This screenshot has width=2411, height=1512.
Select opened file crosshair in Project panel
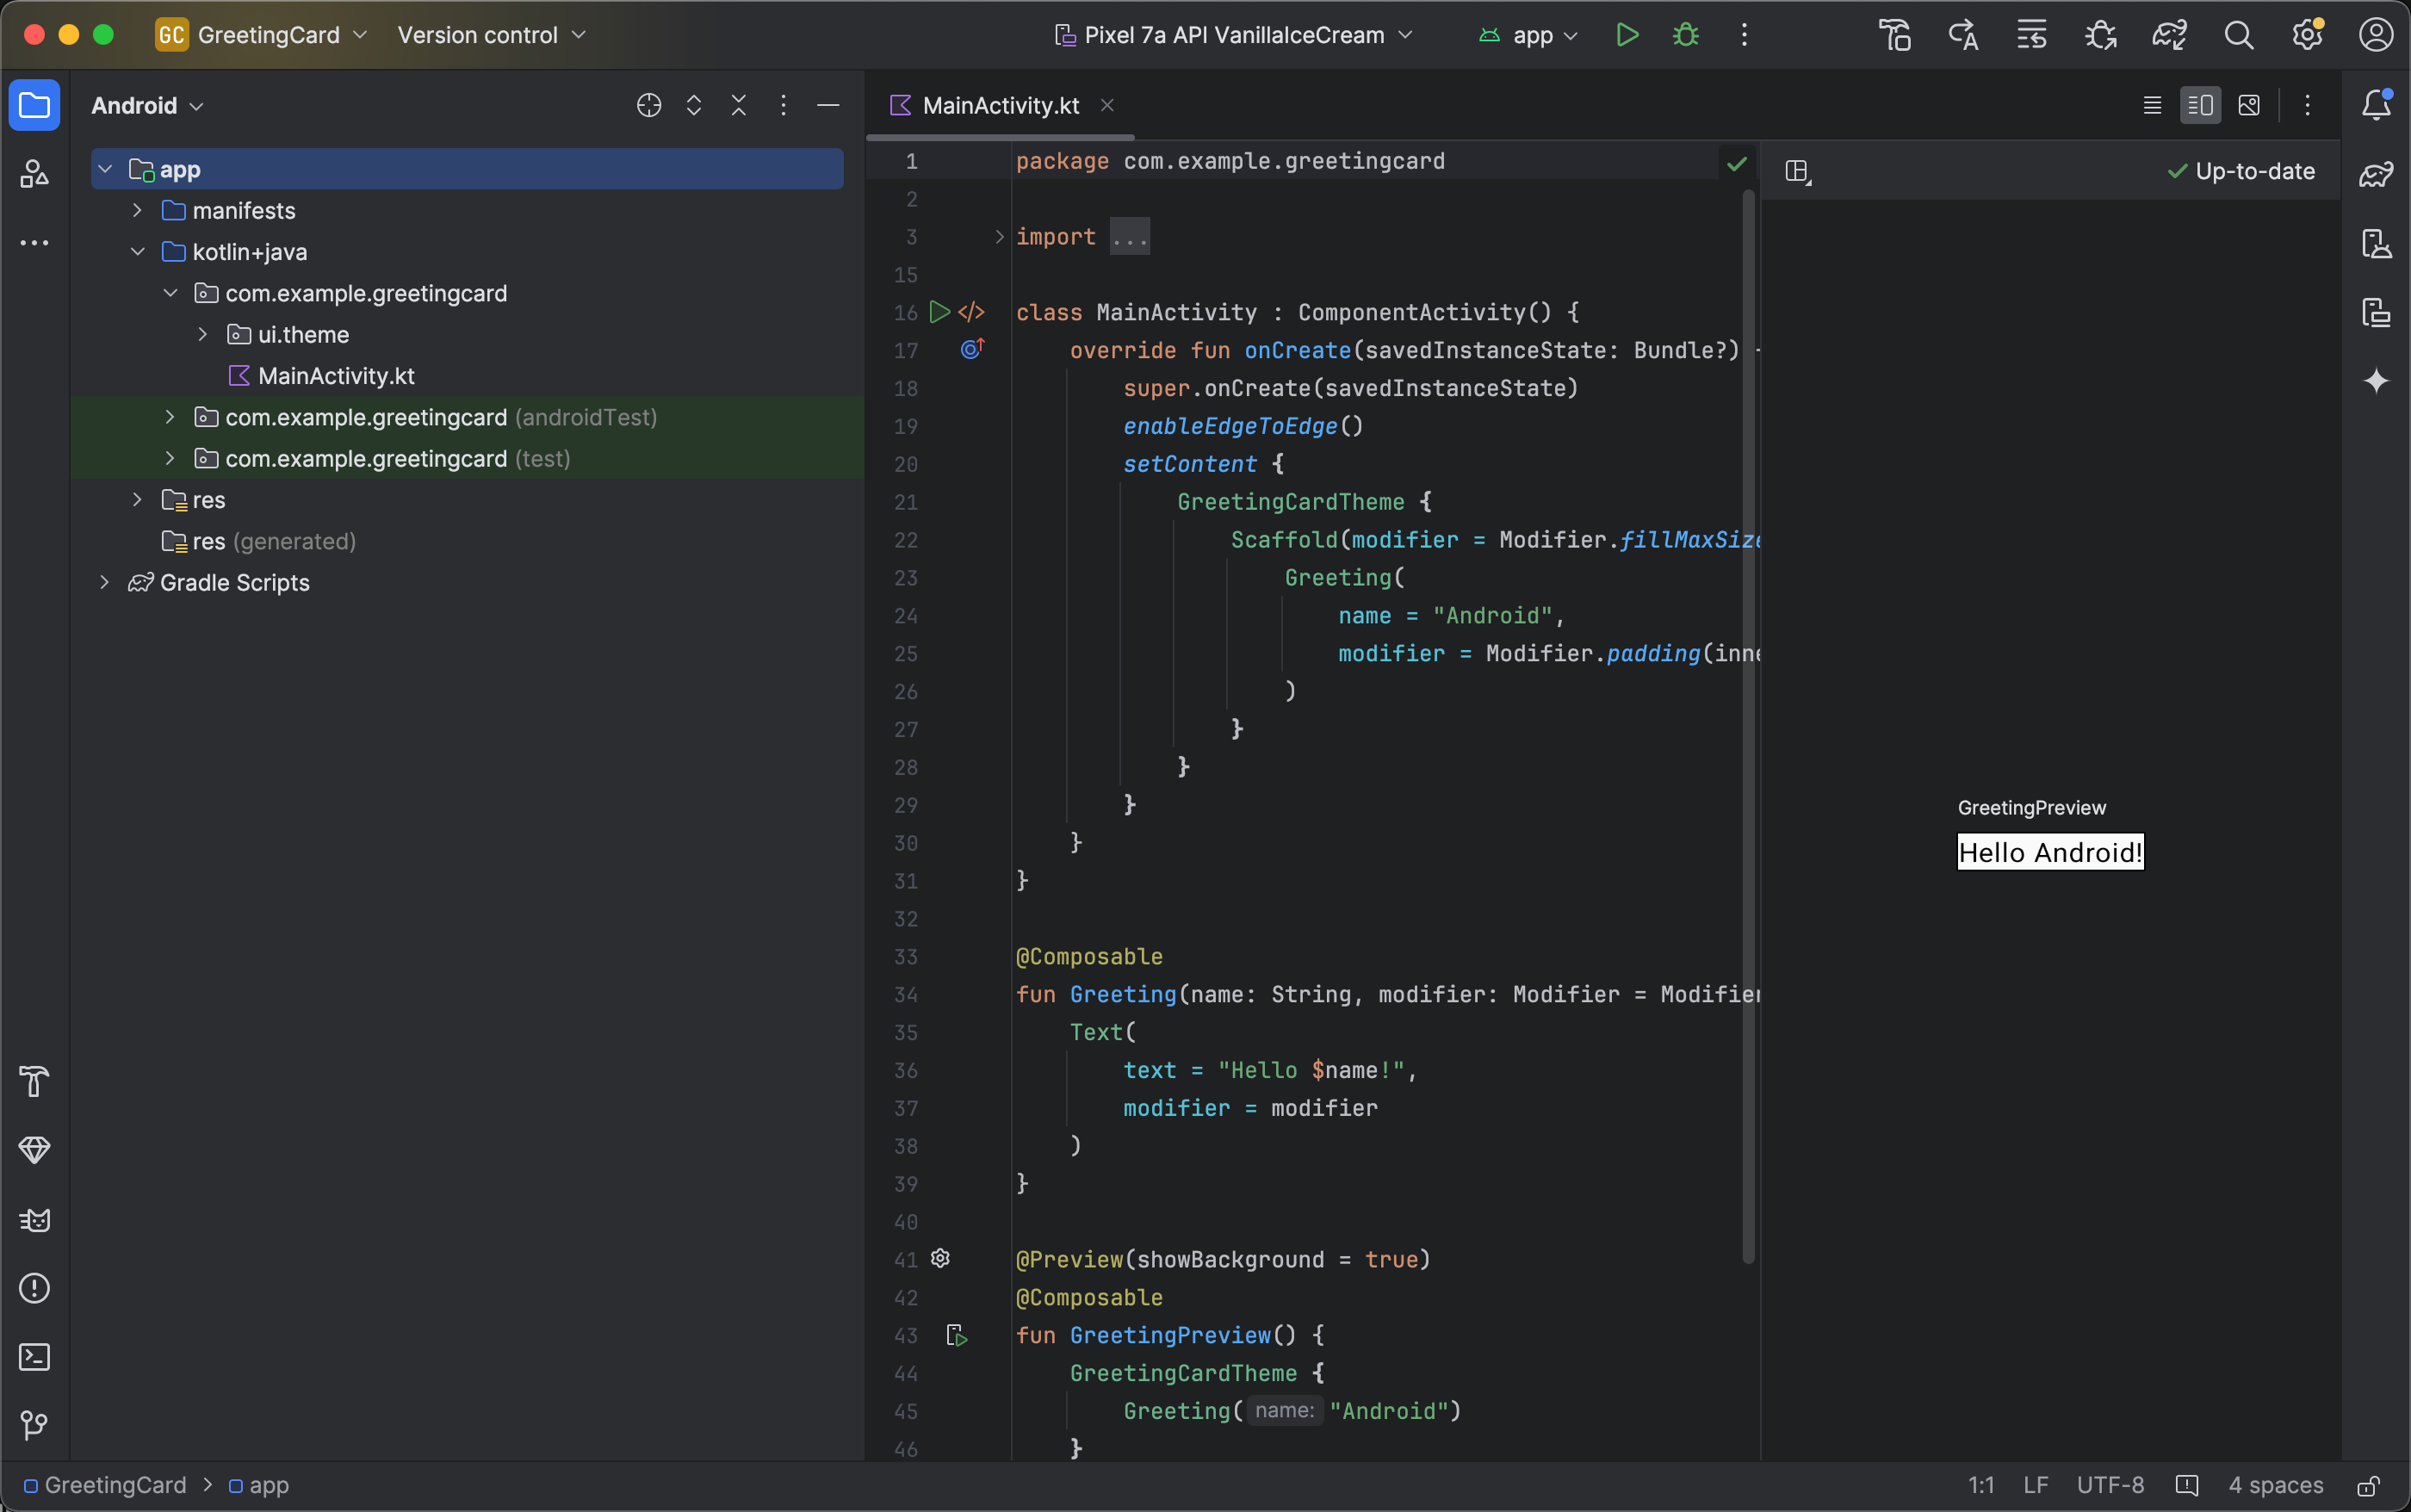[x=649, y=105]
